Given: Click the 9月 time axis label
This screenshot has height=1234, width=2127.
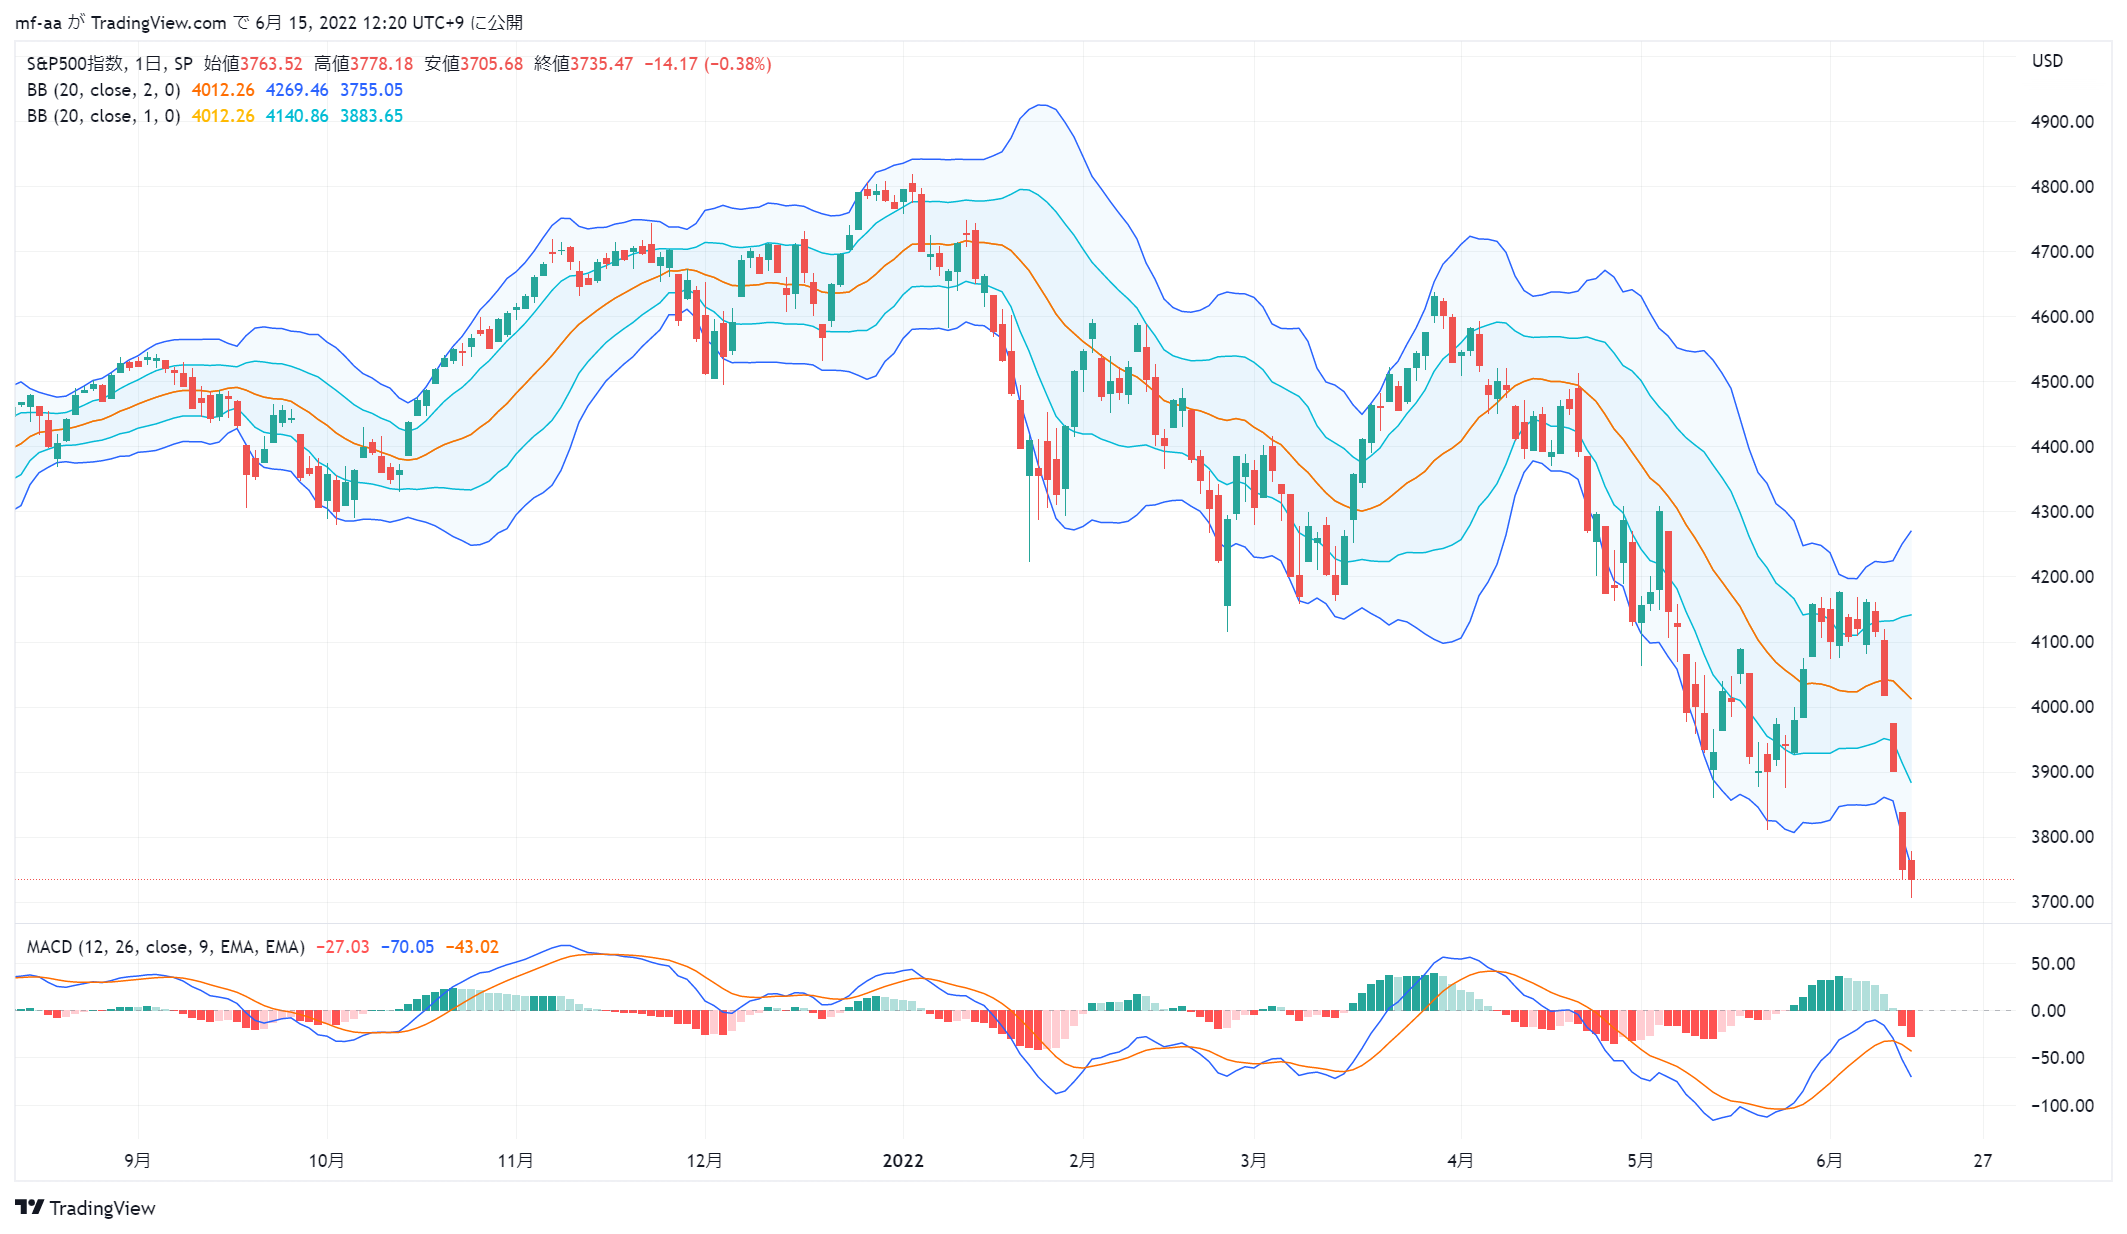Looking at the screenshot, I should pyautogui.click(x=138, y=1161).
